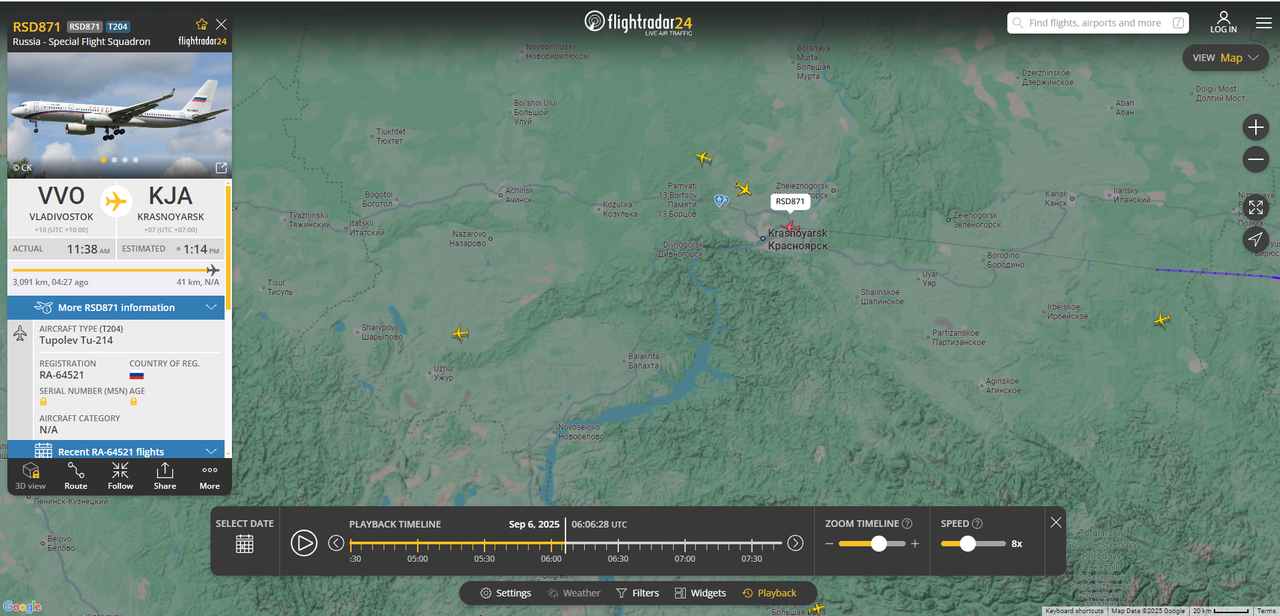Screen dimensions: 1280x616
Task: Show the first aircraft photo dot
Action: 102,160
